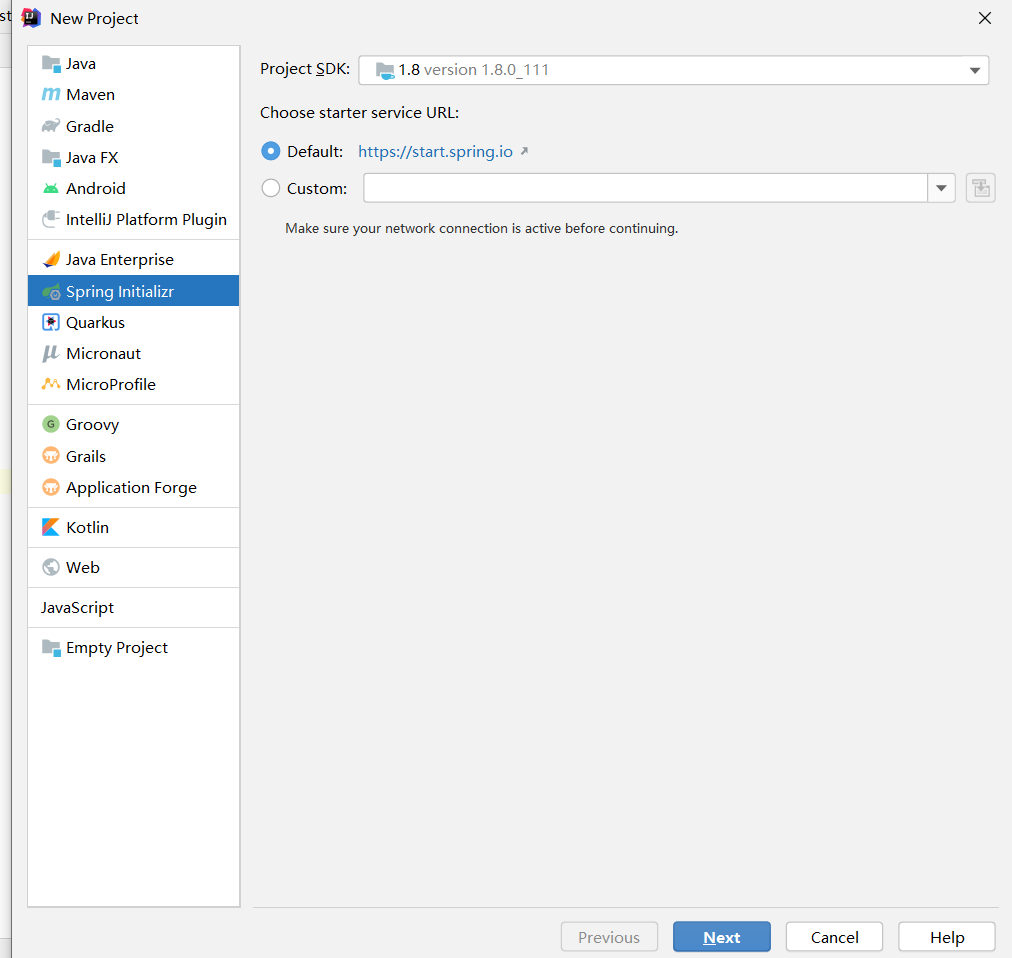Click the disabled Previous button

click(x=609, y=937)
